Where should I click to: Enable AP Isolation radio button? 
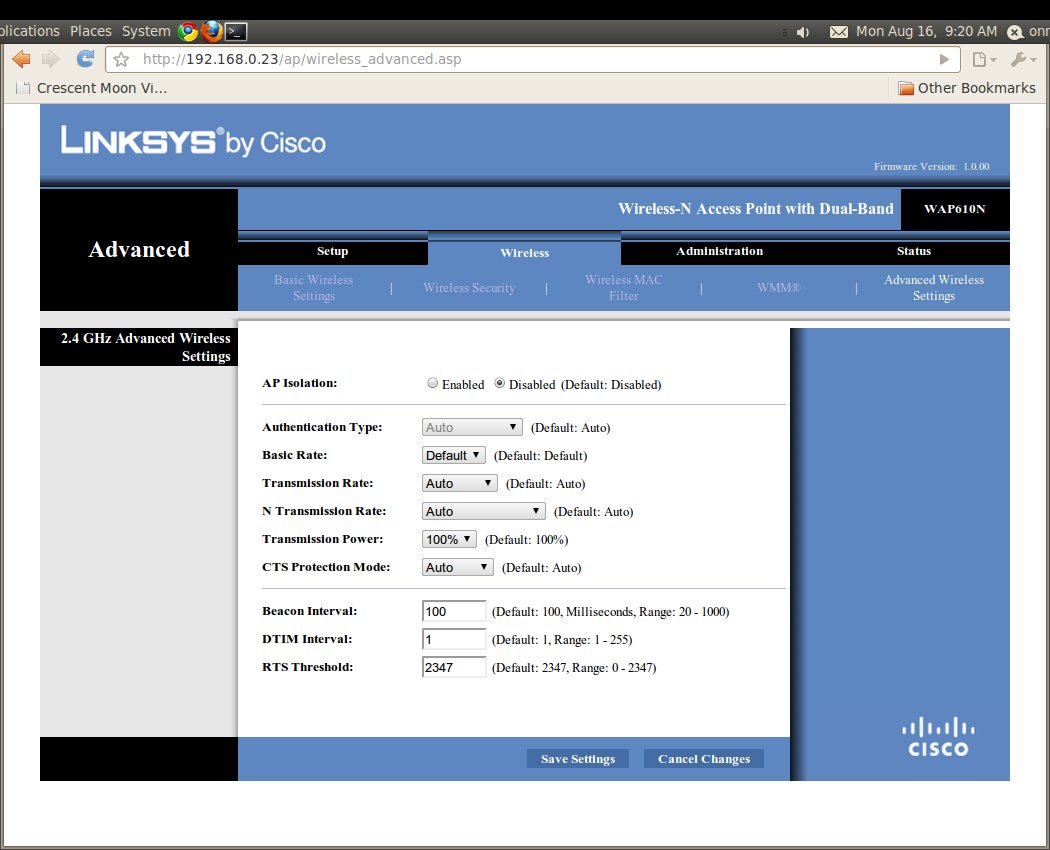[x=432, y=384]
